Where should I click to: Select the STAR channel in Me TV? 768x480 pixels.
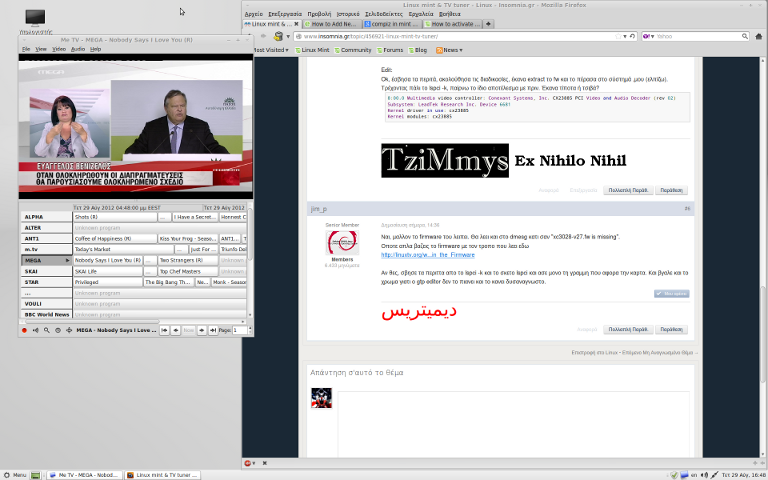pyautogui.click(x=47, y=282)
